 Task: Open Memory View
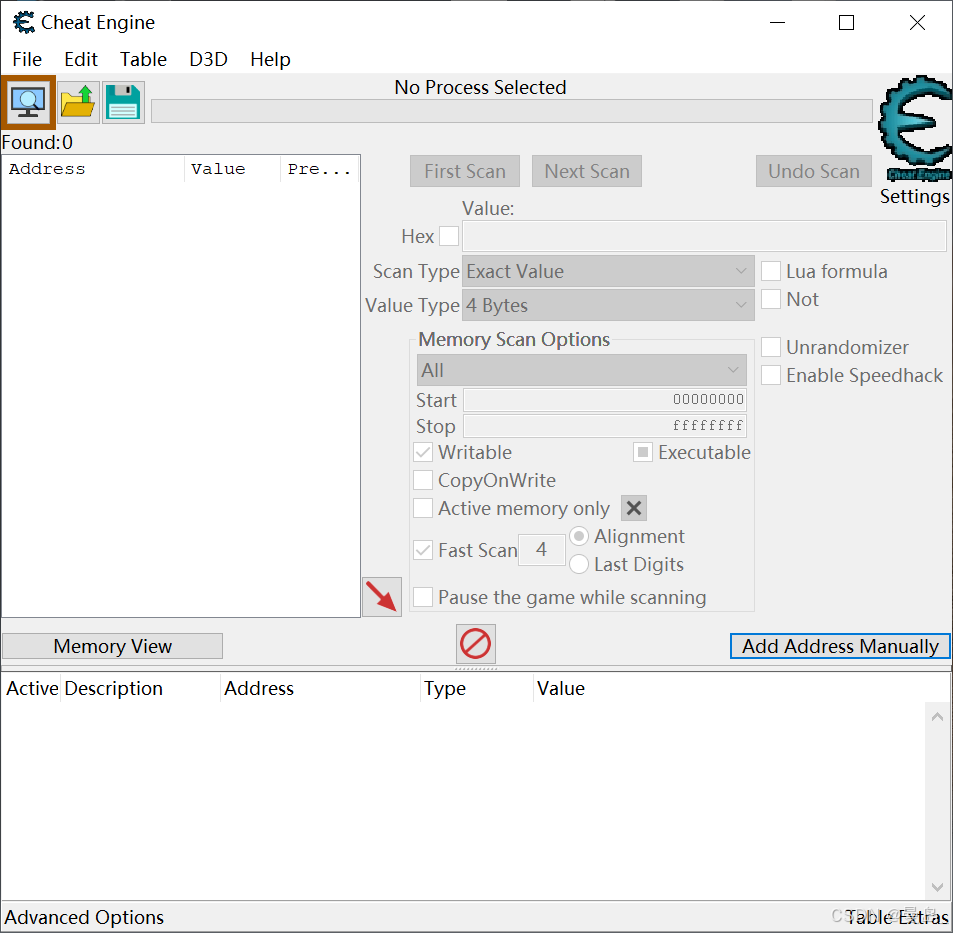pyautogui.click(x=112, y=646)
